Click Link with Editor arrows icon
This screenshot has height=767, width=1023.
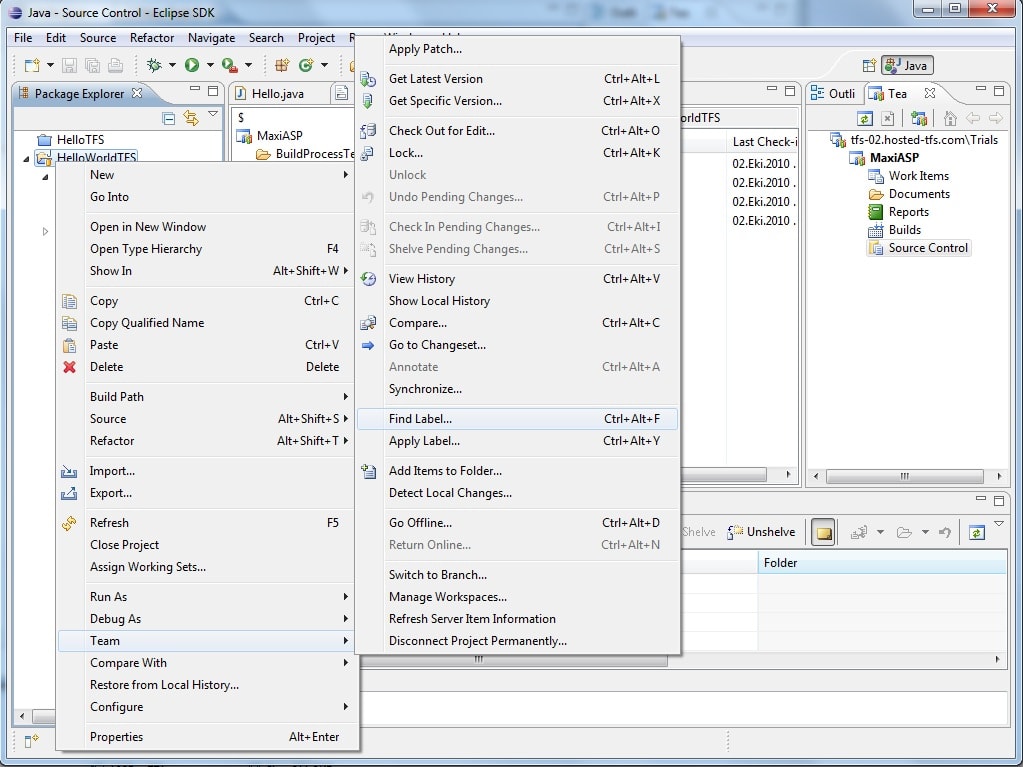(x=191, y=118)
